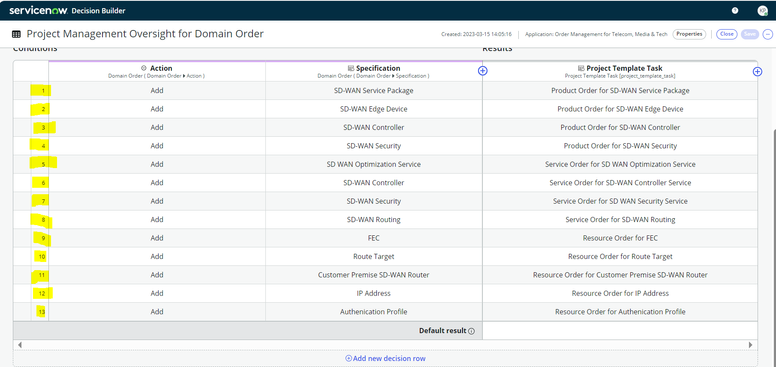Open Service Order for SD WAN Security Service result
This screenshot has height=367, width=776.
(620, 201)
